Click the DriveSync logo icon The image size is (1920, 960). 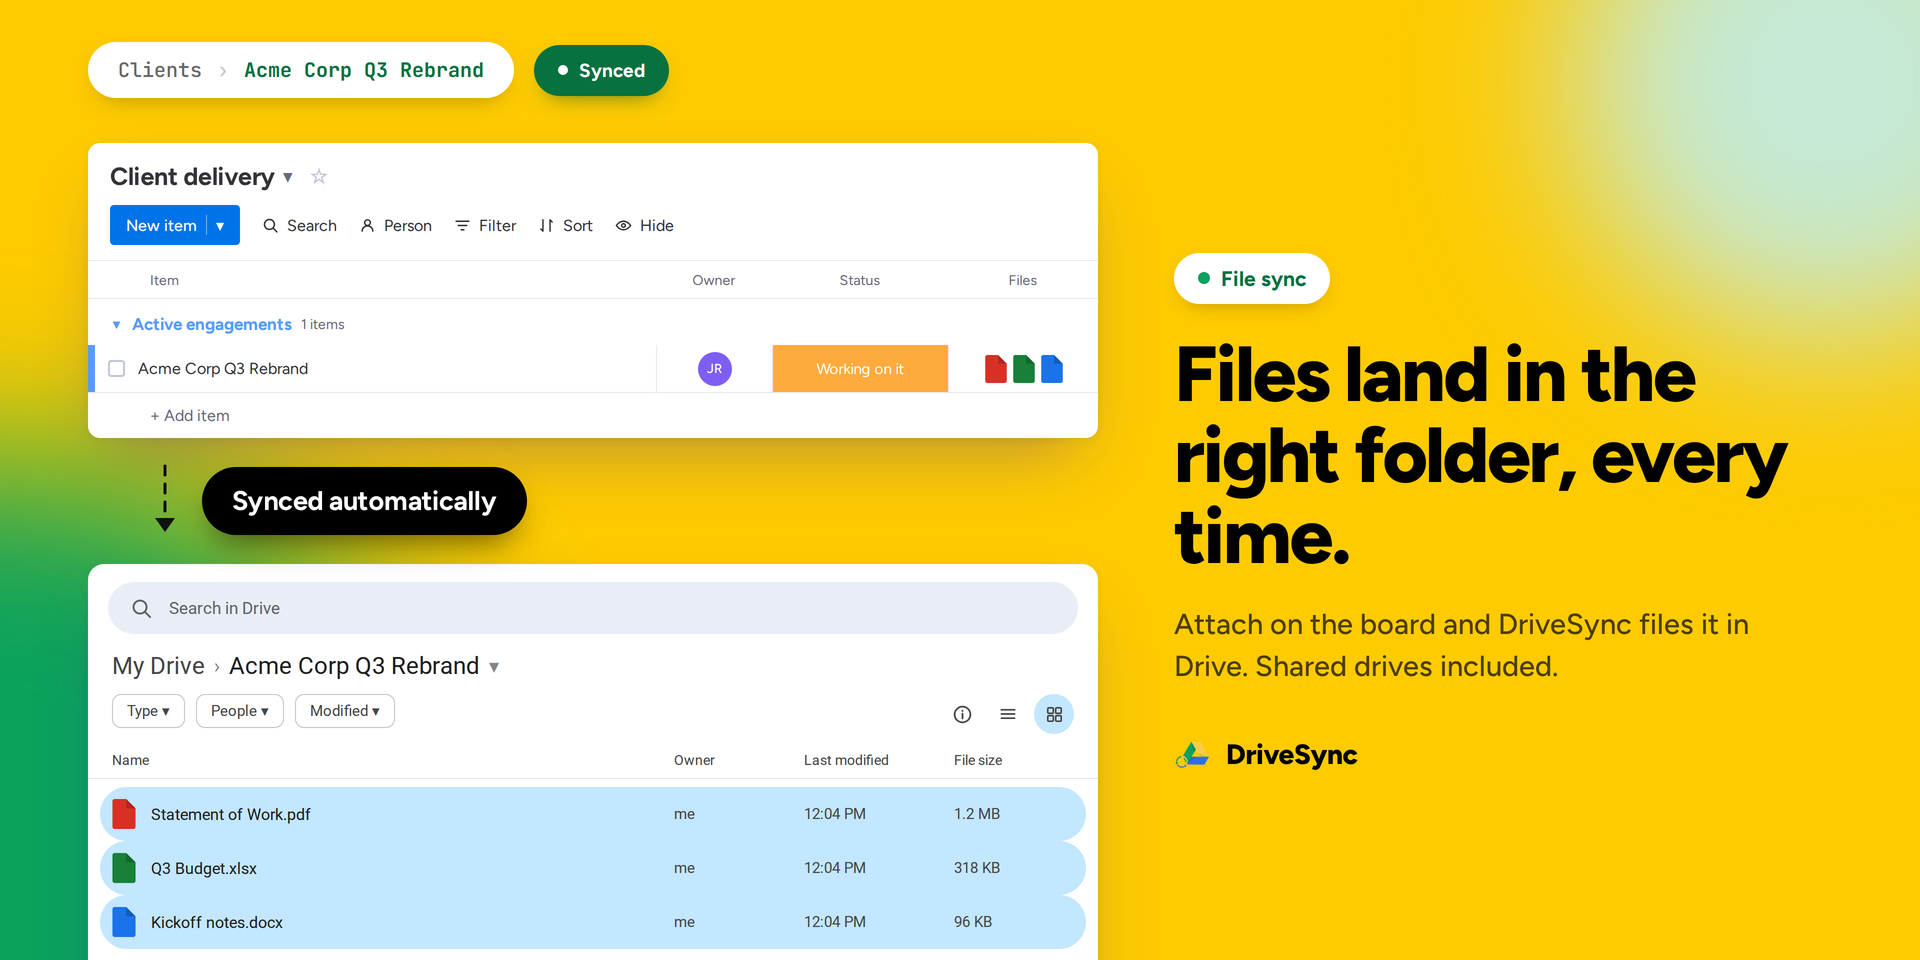(1193, 755)
